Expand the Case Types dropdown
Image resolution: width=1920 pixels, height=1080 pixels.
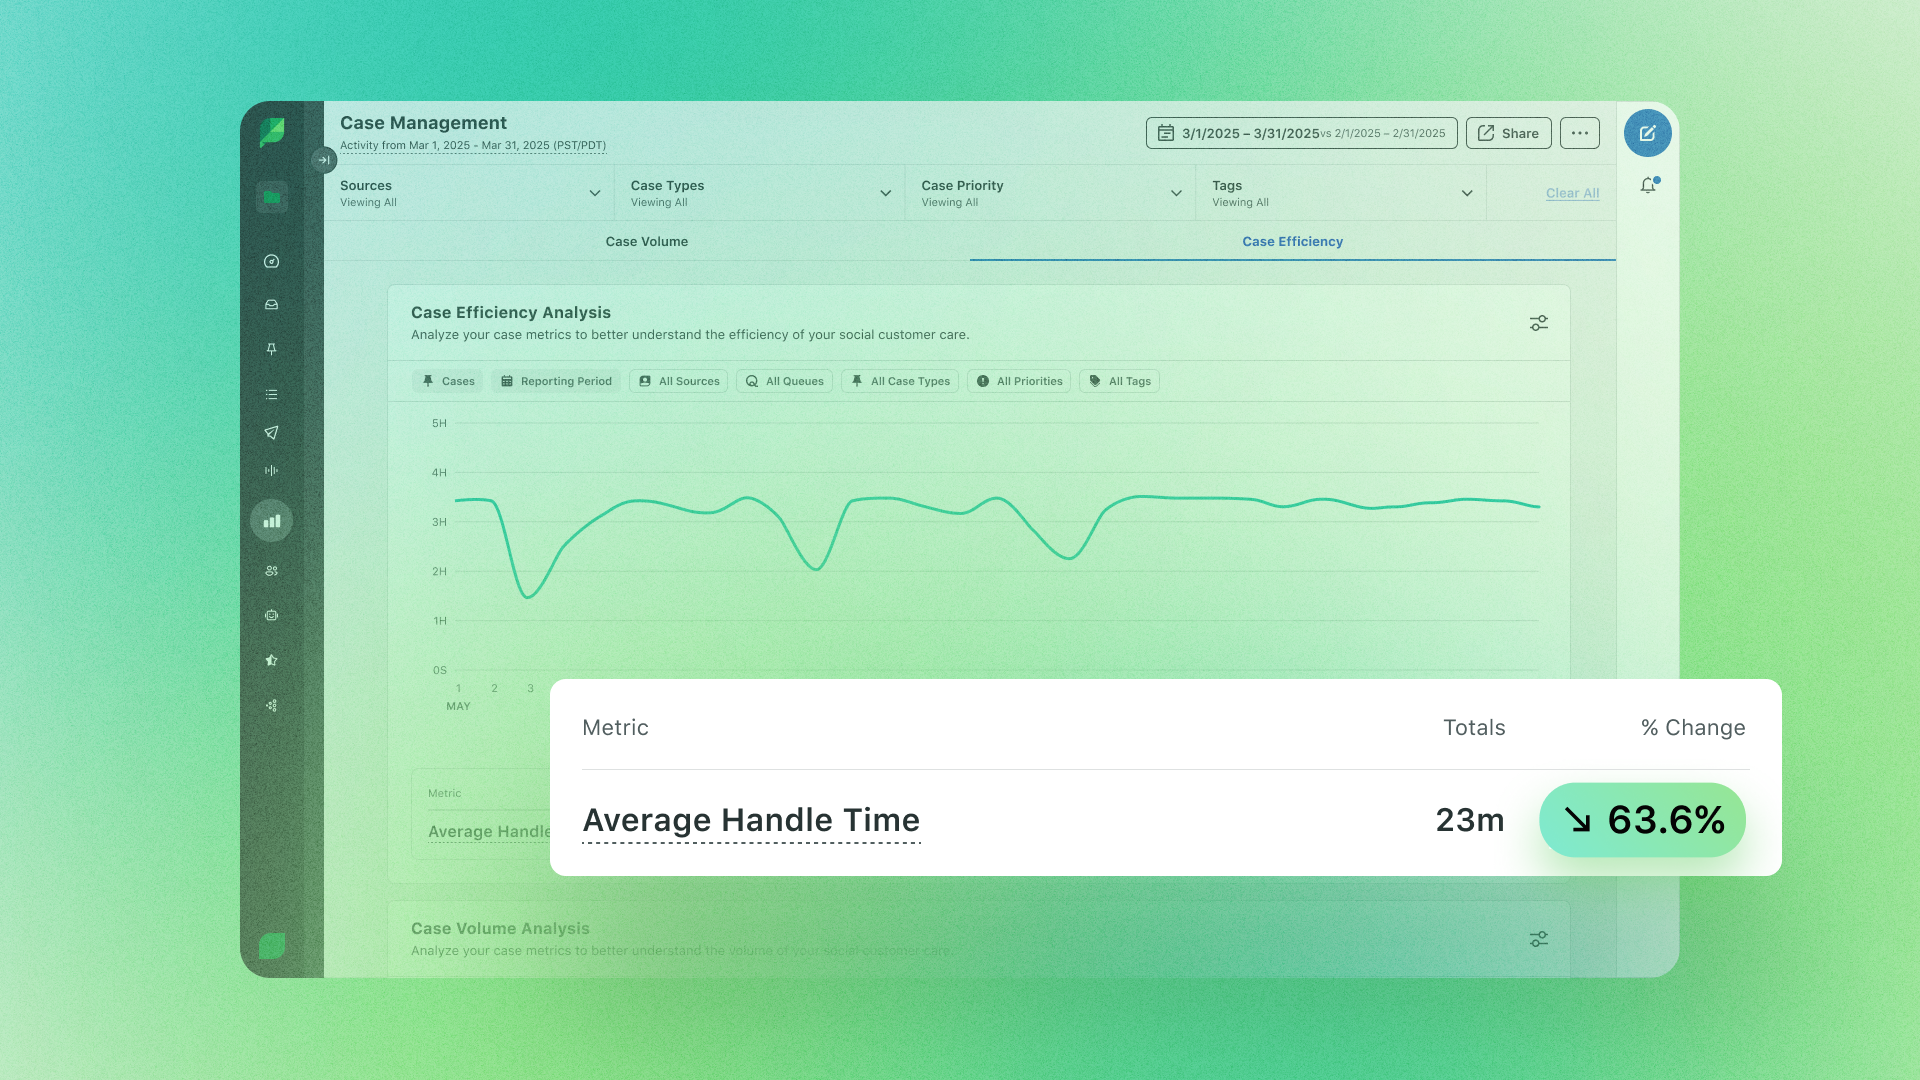pyautogui.click(x=760, y=193)
